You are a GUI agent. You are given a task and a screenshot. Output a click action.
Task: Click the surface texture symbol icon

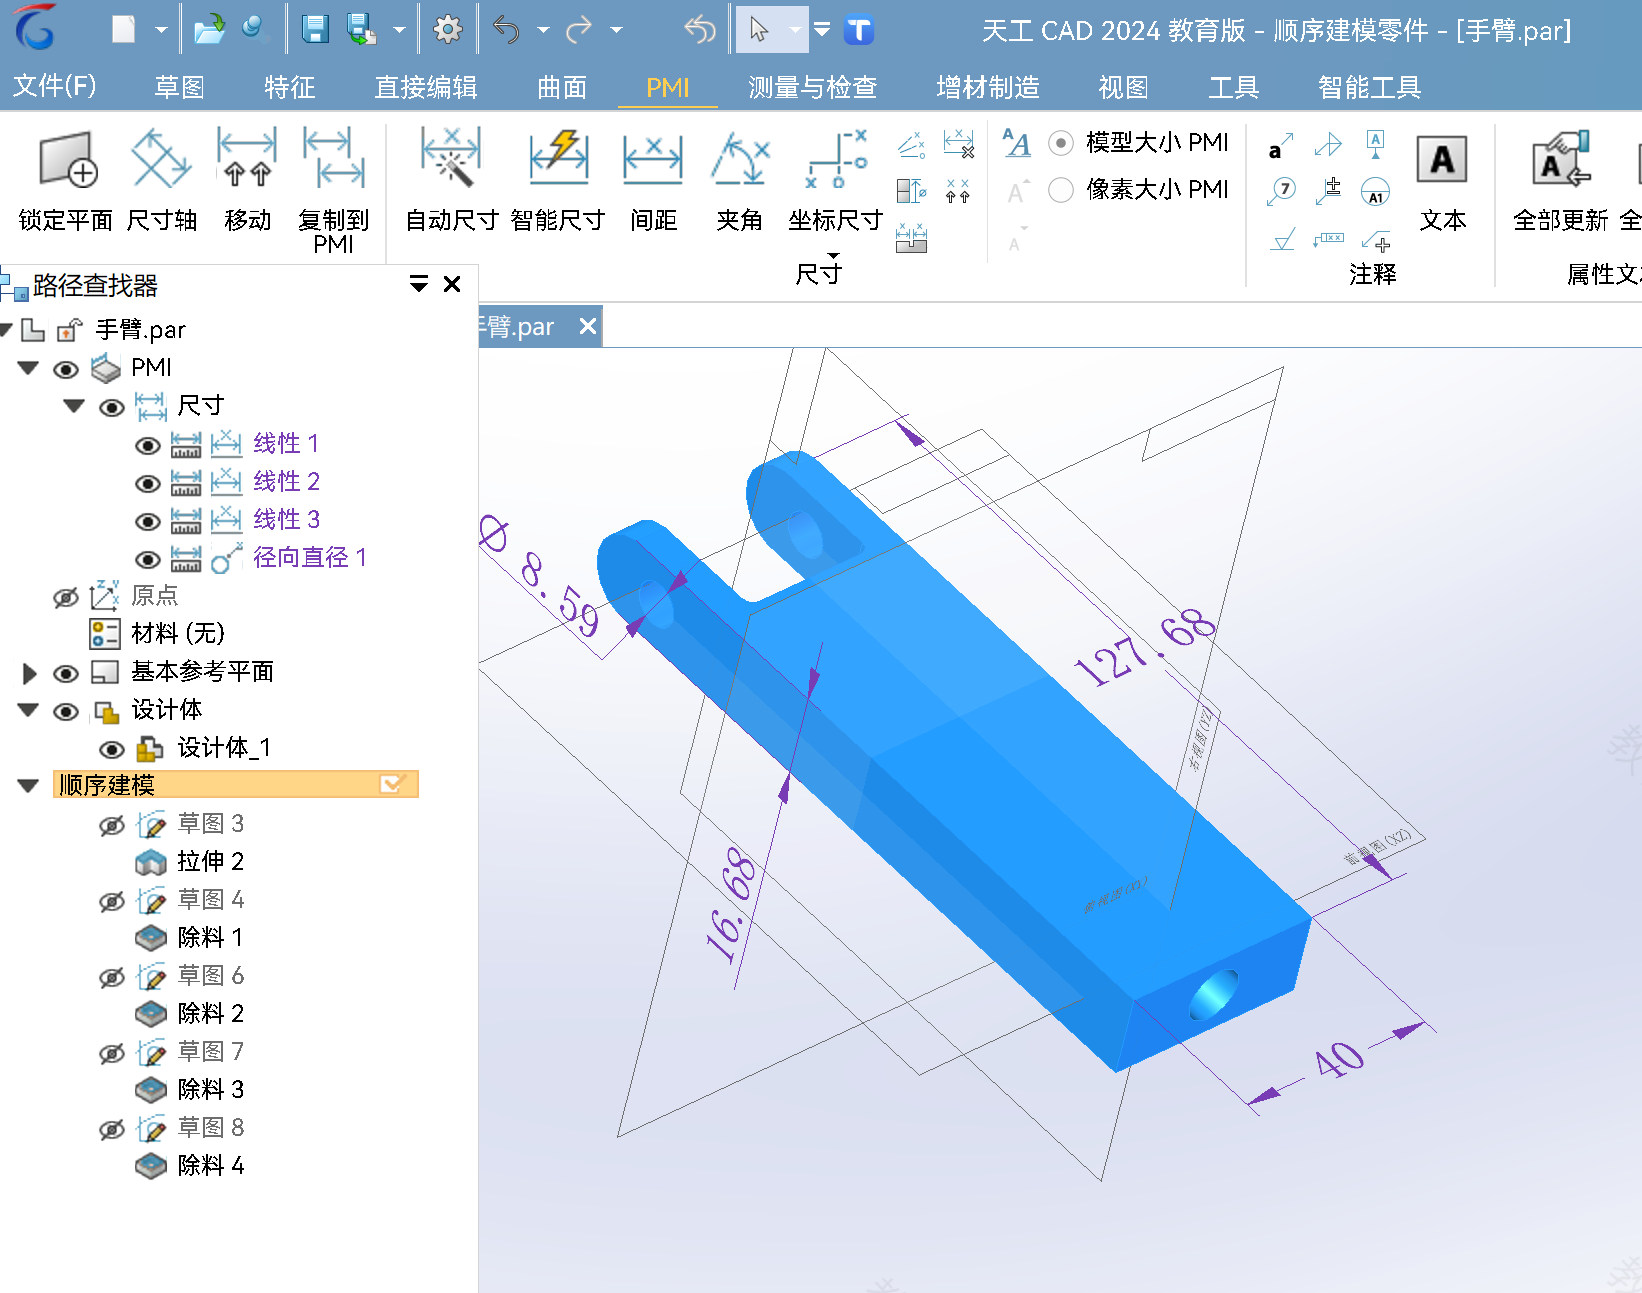pyautogui.click(x=1282, y=239)
